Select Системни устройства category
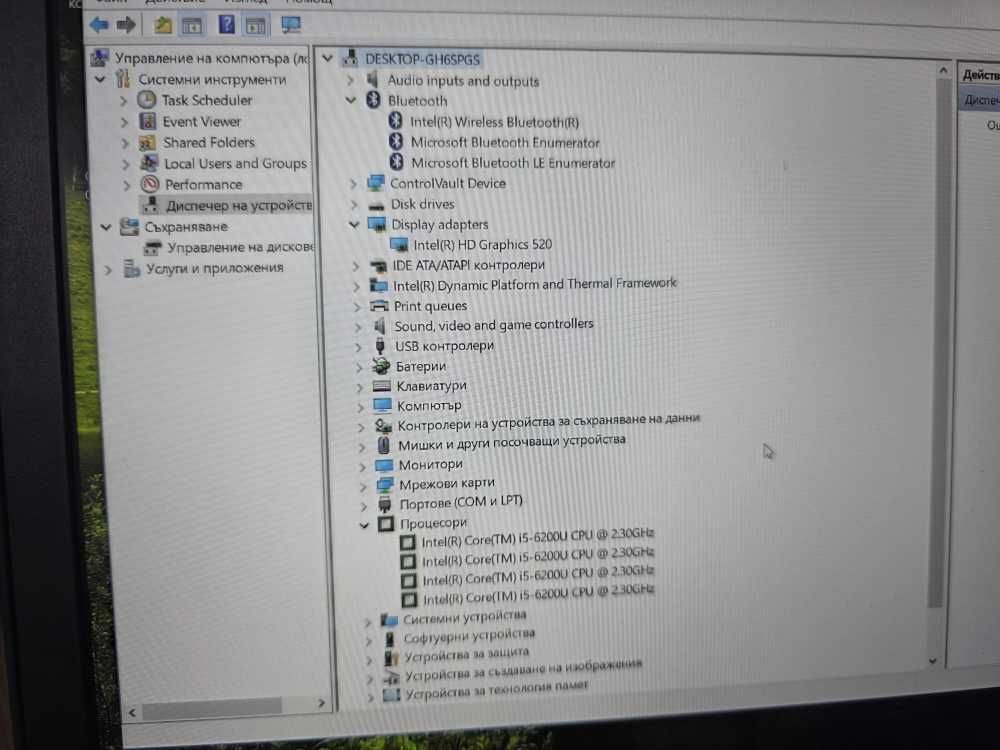This screenshot has width=1000, height=750. click(464, 617)
